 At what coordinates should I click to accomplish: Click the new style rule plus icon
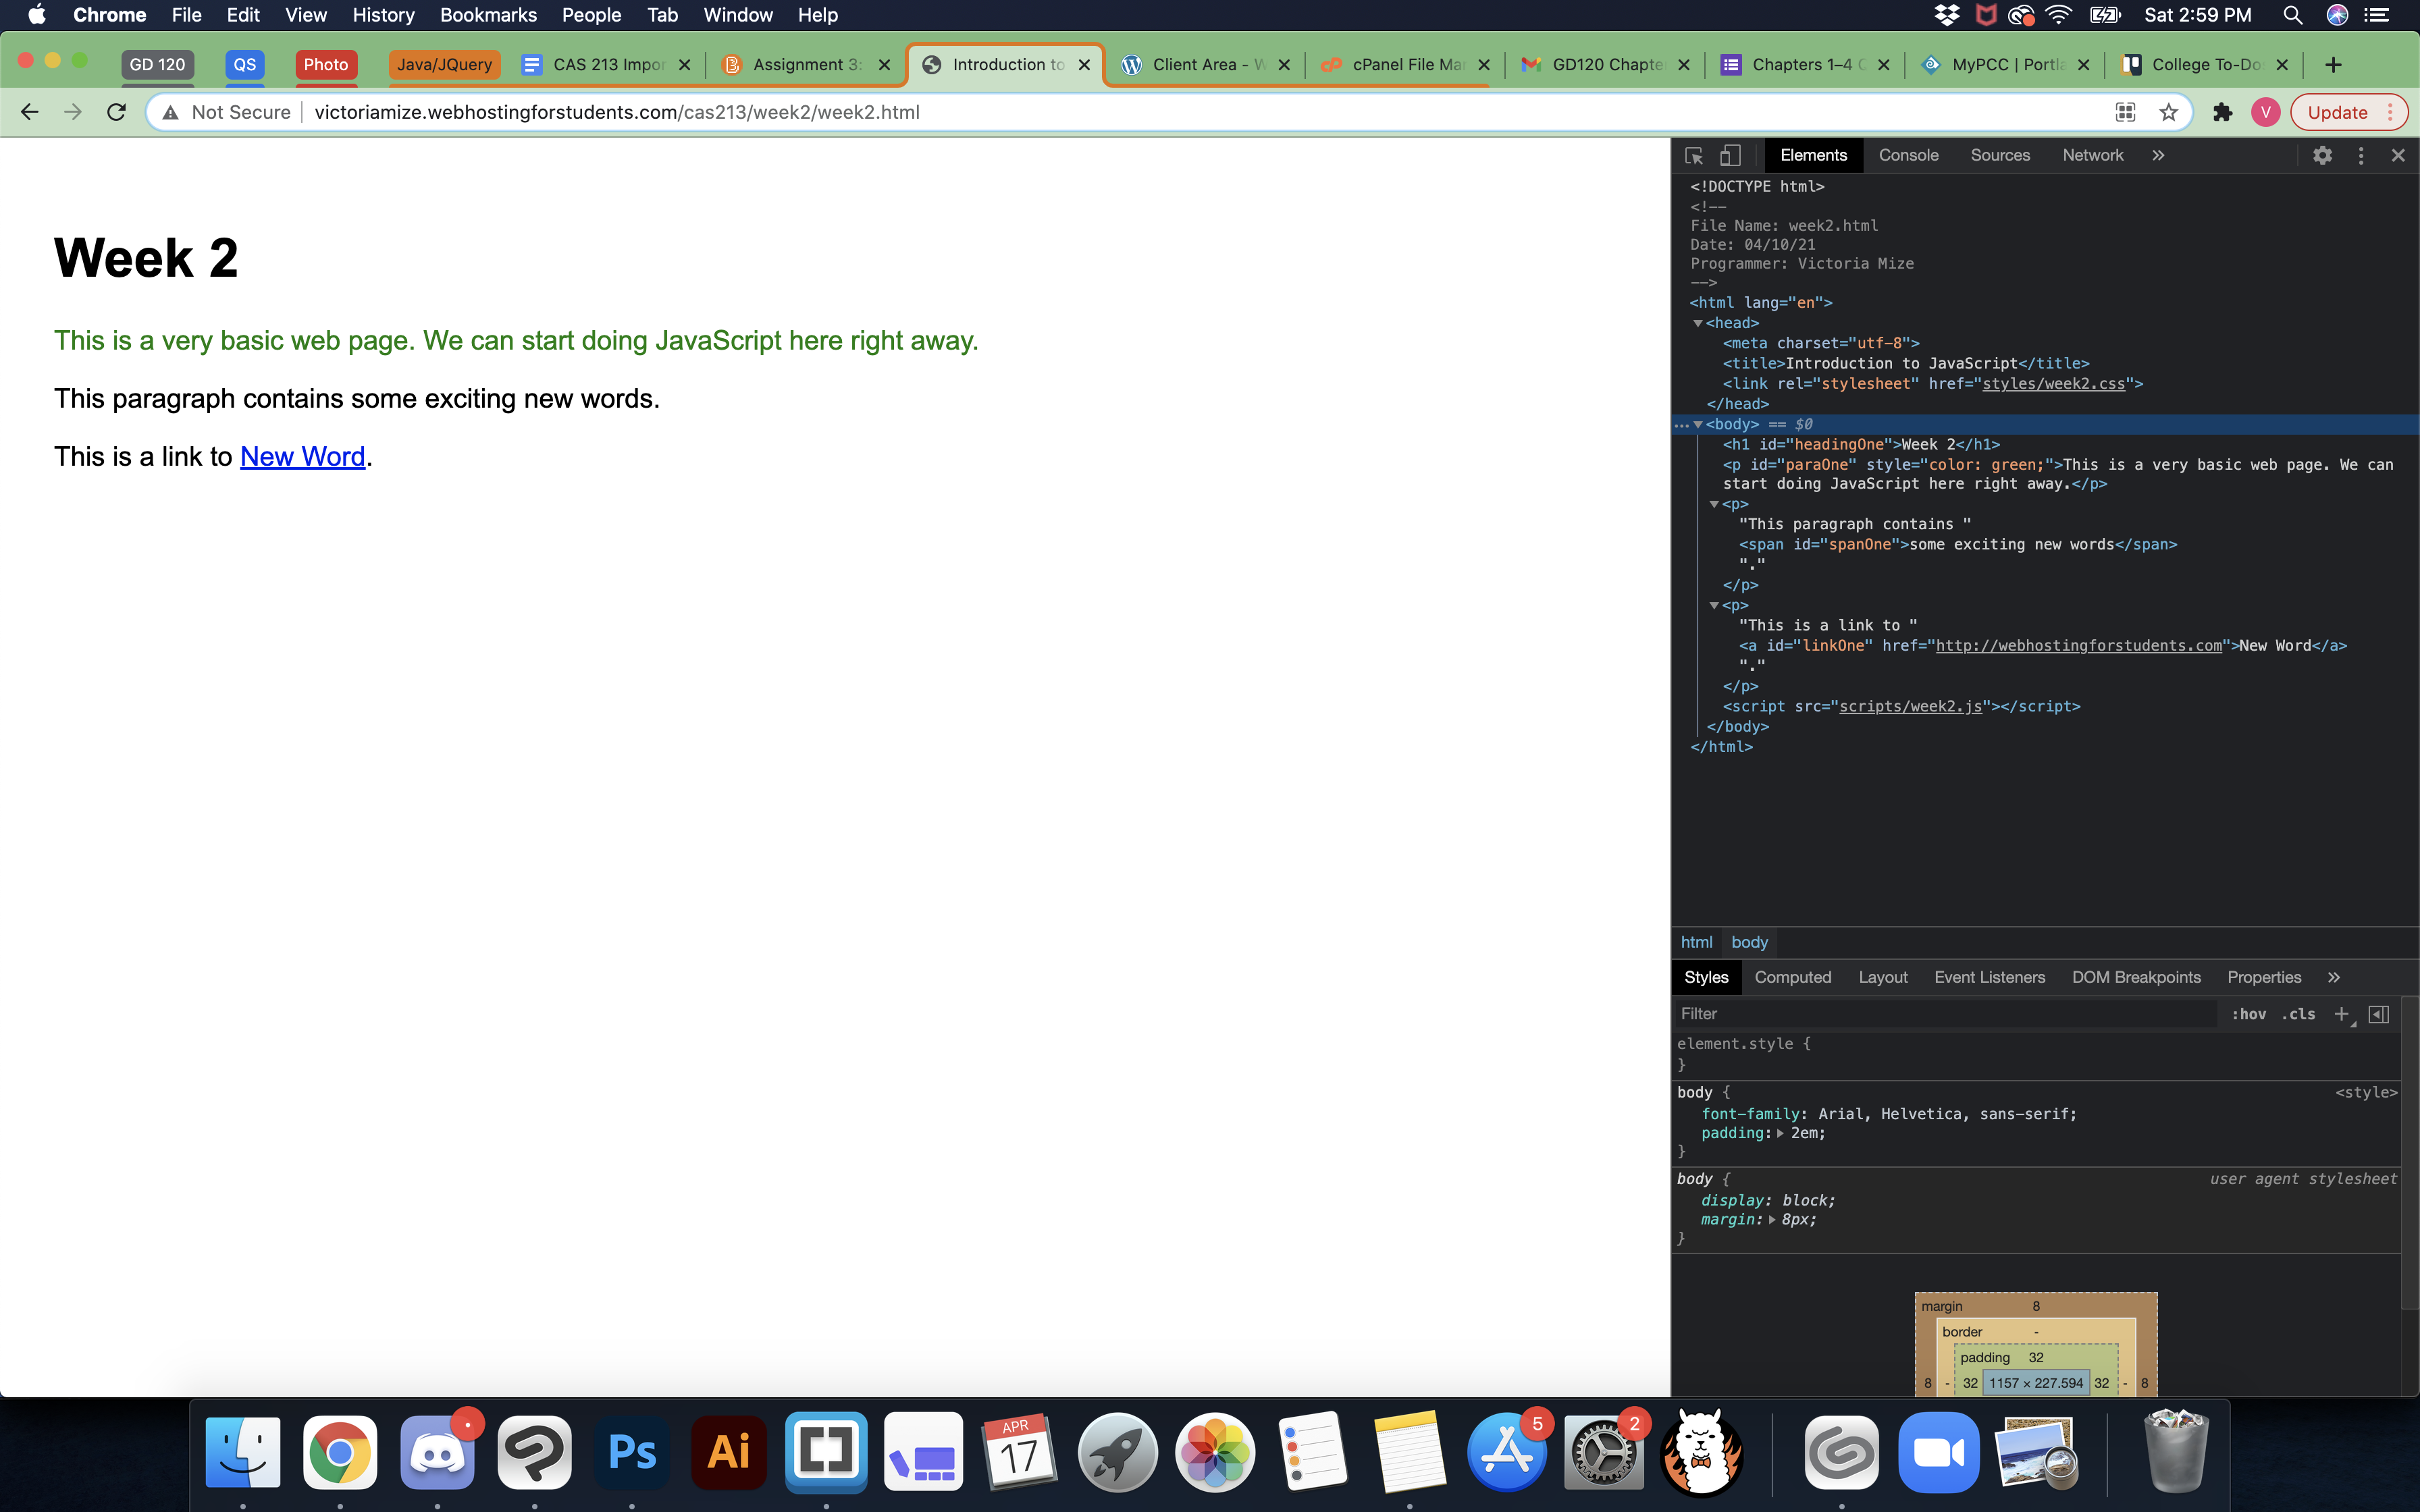click(x=2341, y=1014)
